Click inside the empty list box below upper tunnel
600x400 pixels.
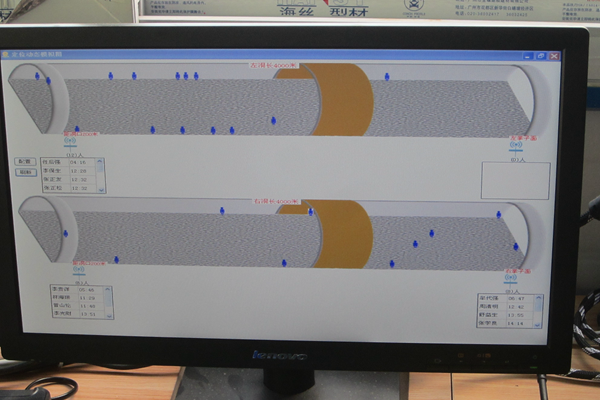[514, 180]
